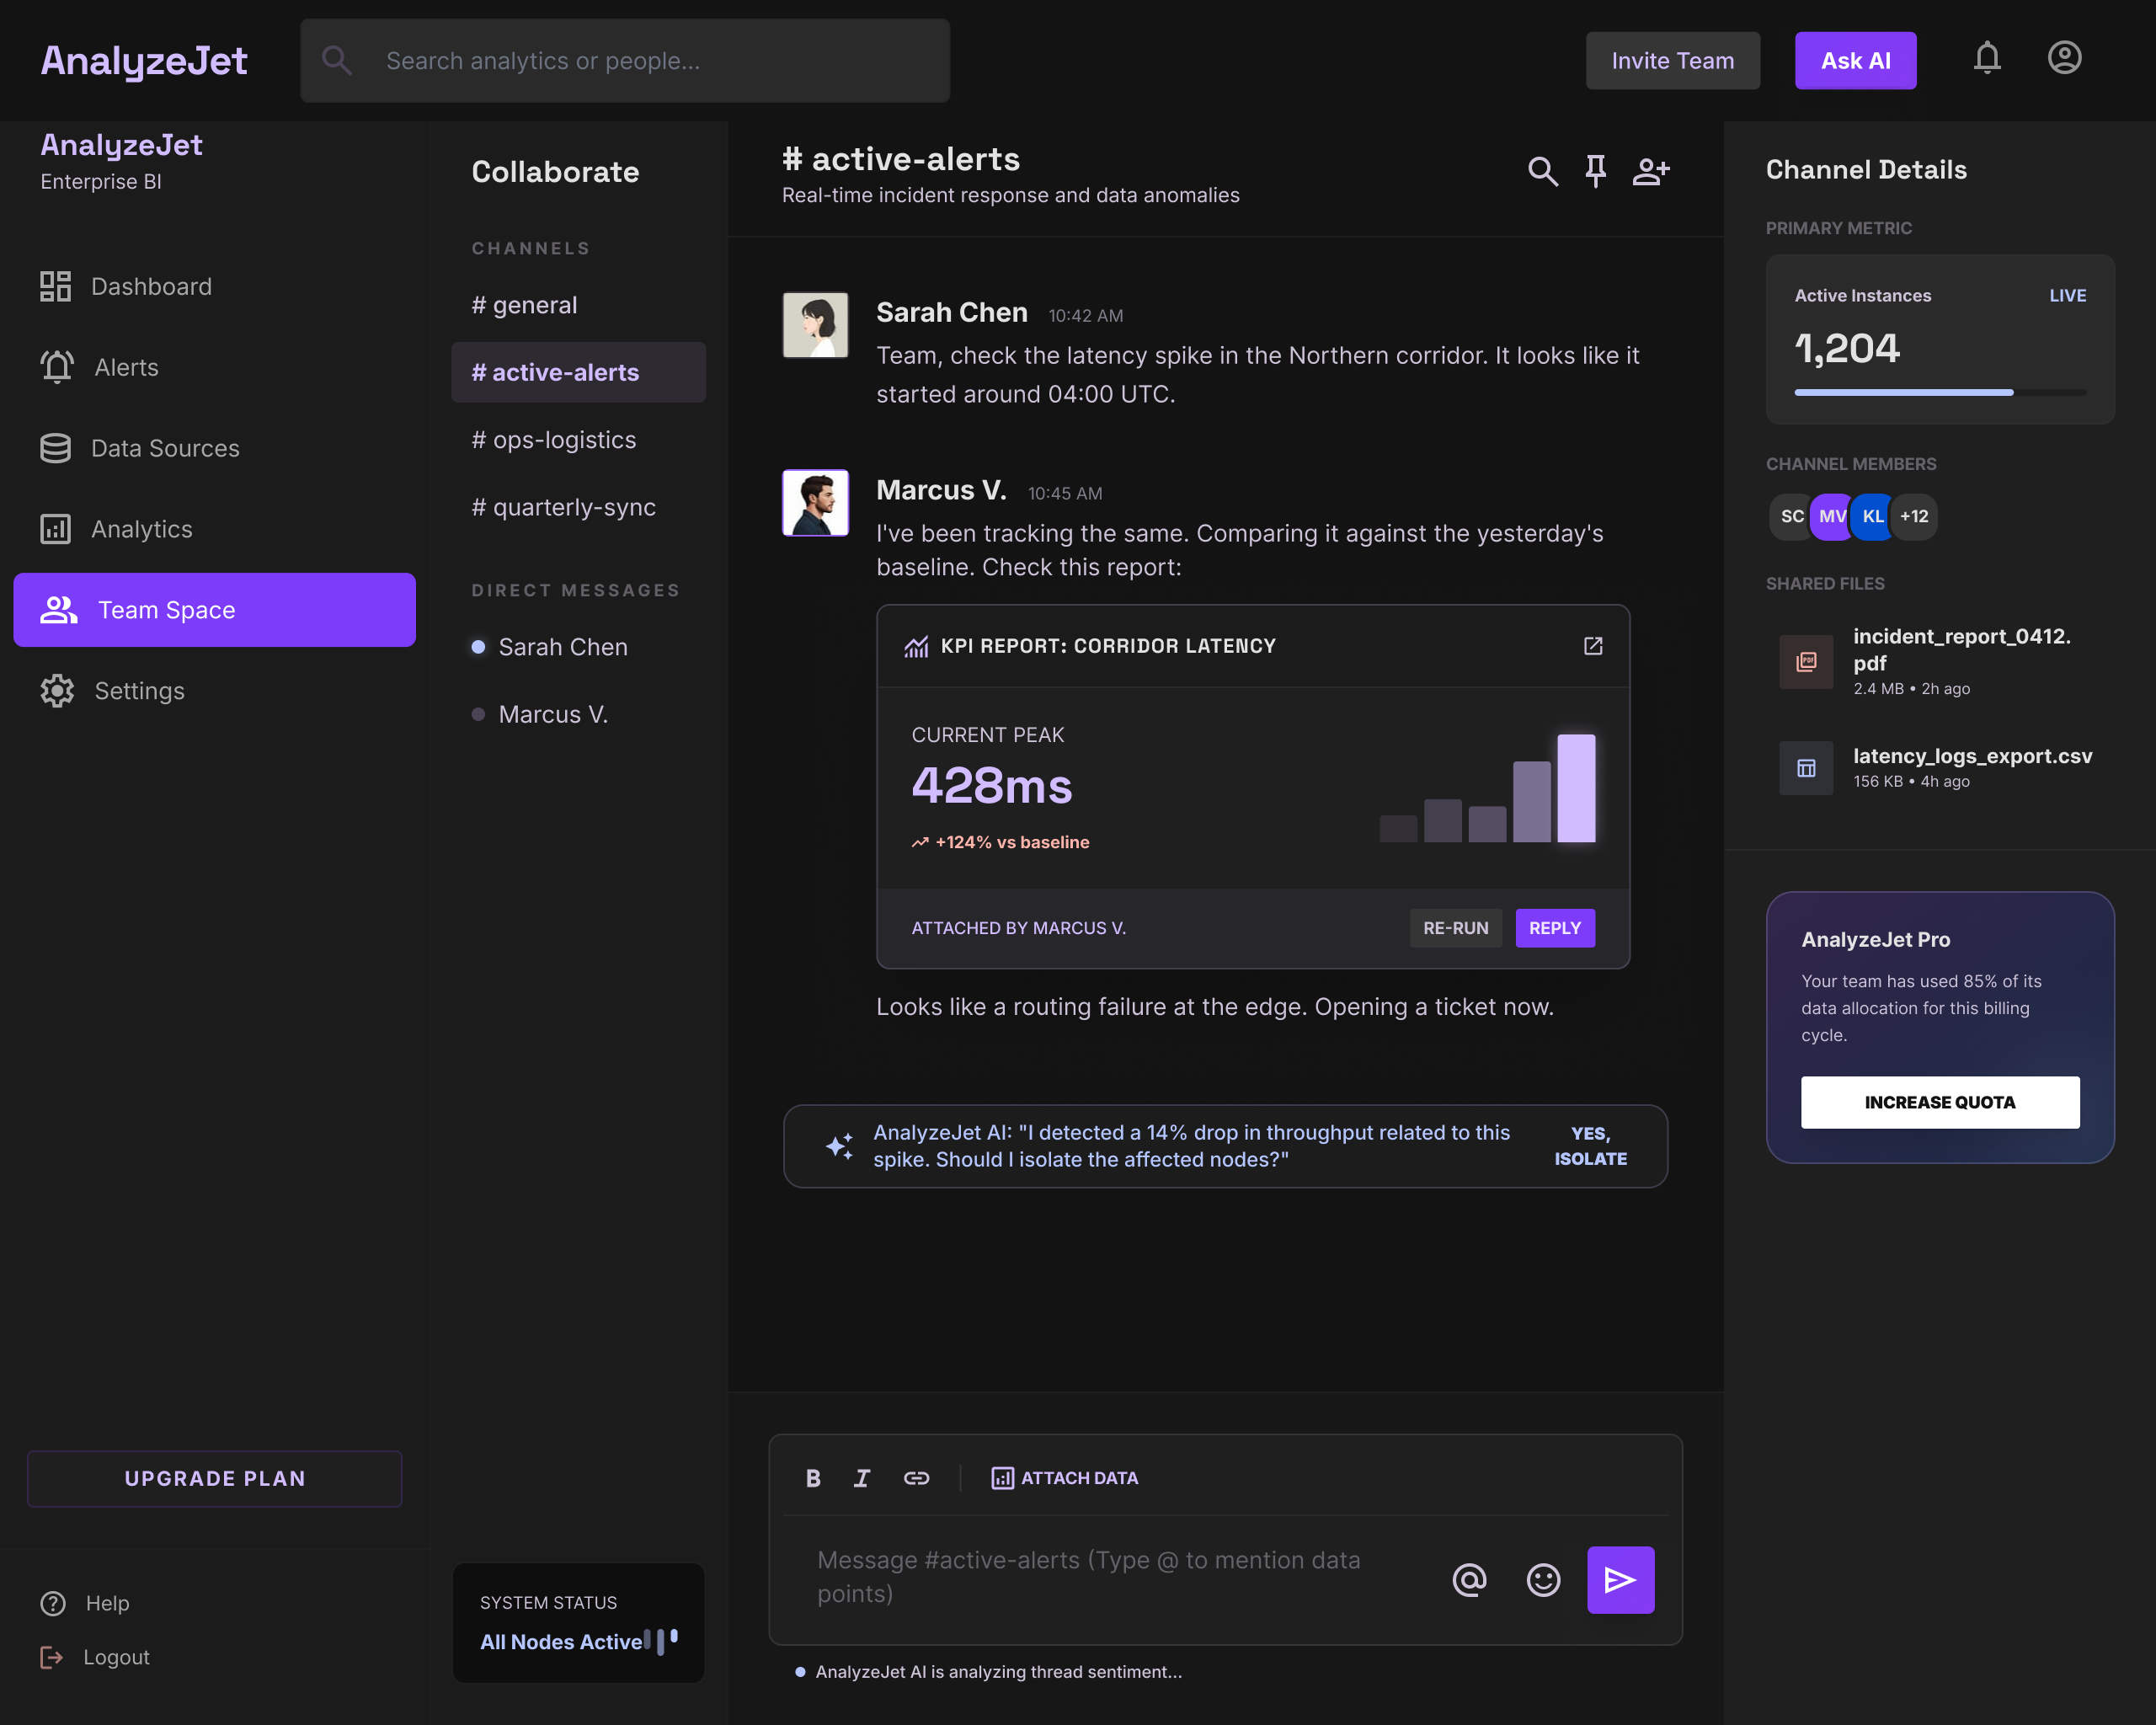Pin the active-alerts channel using the pin icon

(1596, 171)
